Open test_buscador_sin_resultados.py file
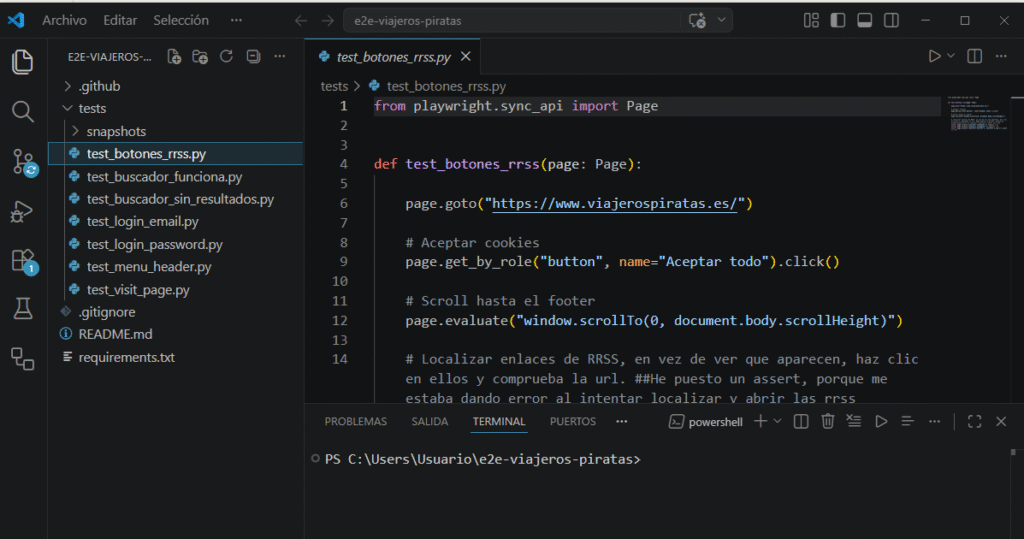 (175, 199)
